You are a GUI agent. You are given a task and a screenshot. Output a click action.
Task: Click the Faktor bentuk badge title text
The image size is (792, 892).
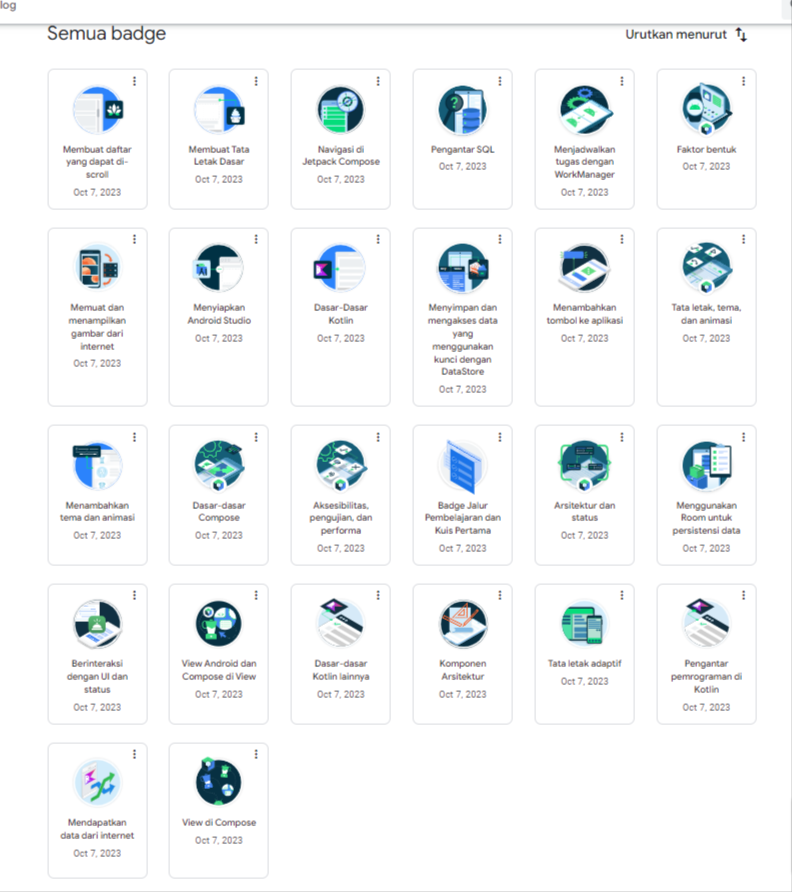707,150
